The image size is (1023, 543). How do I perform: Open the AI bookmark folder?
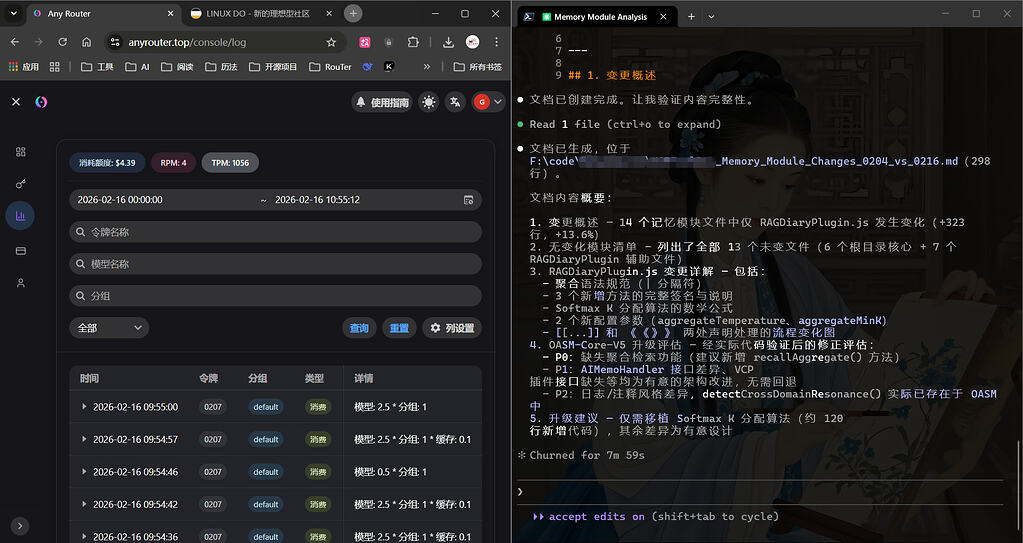138,67
